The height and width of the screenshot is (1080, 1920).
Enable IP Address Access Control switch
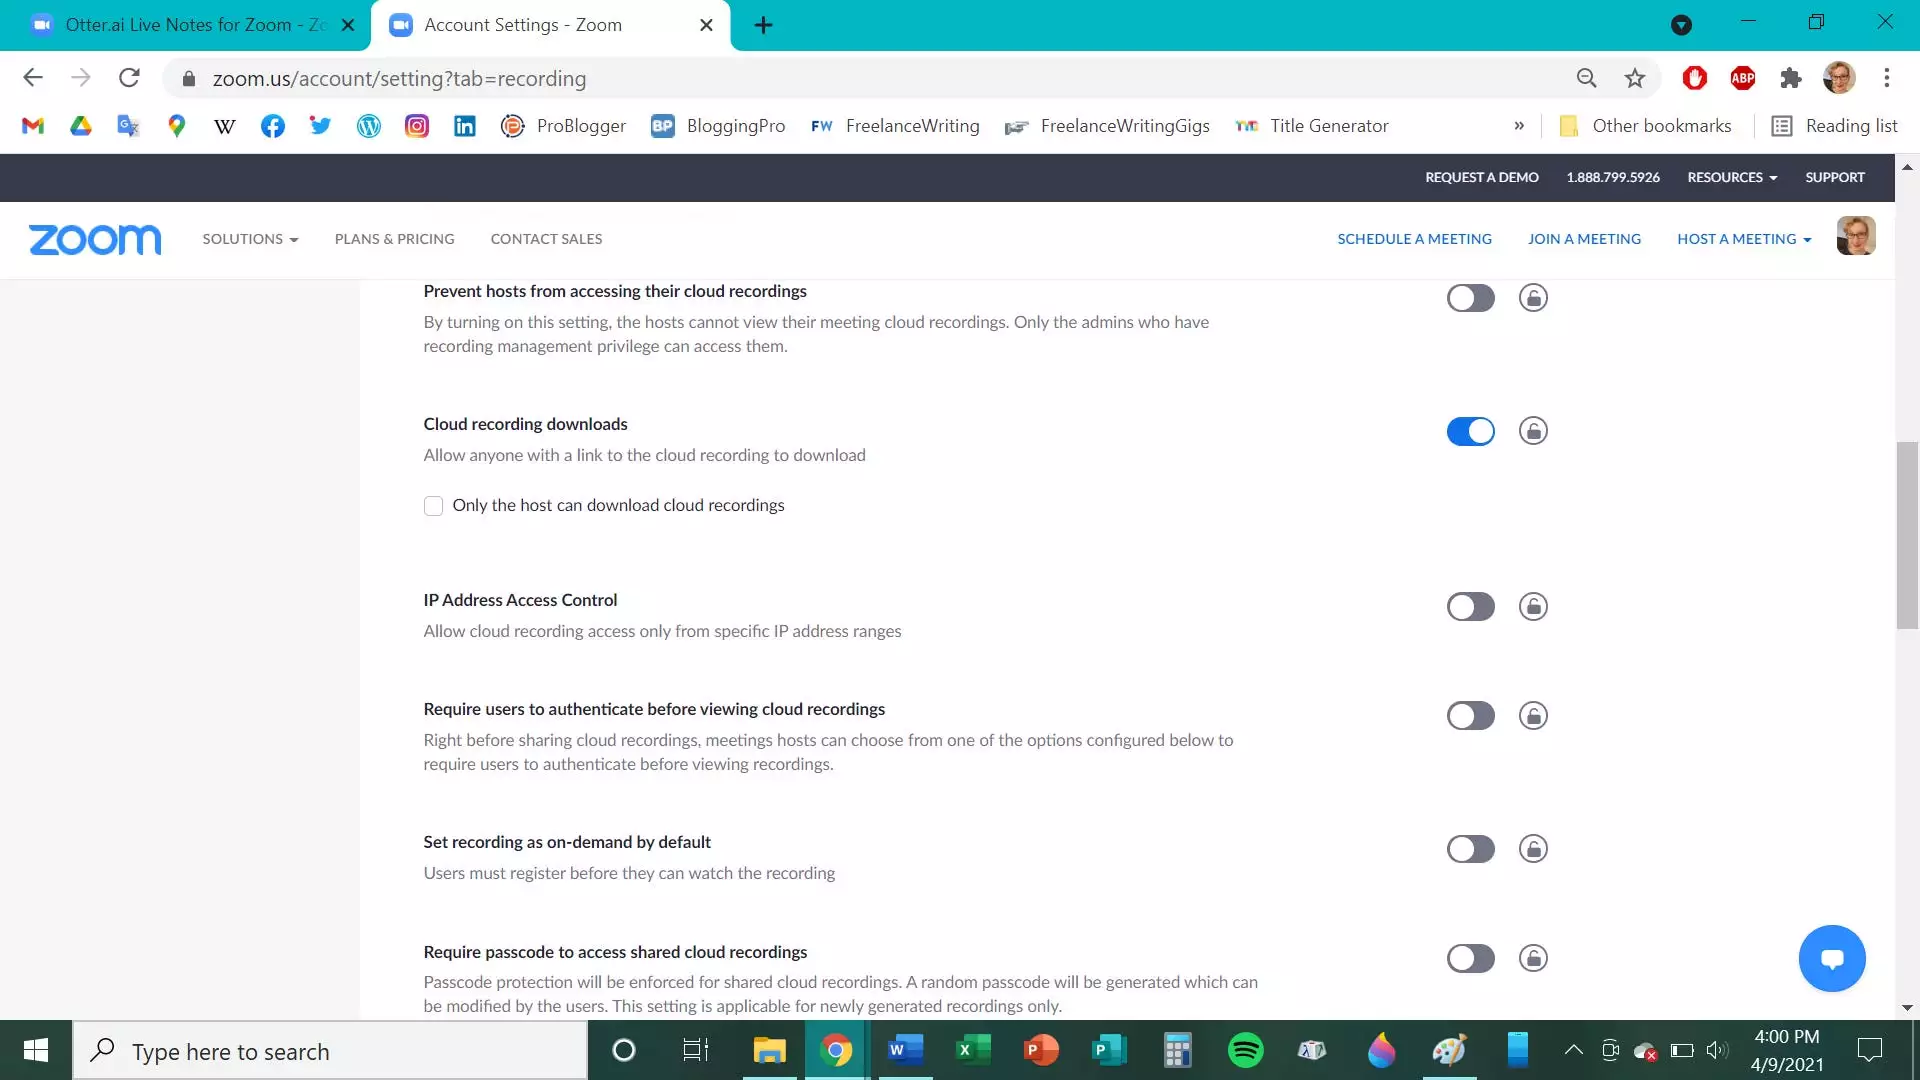click(1470, 607)
